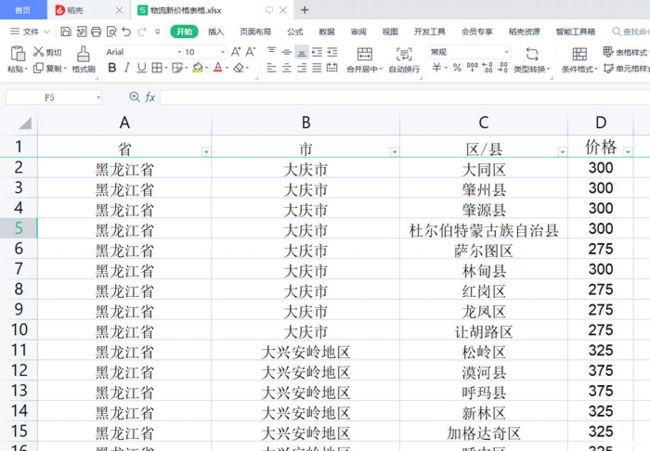Activate the Format Painter brush
This screenshot has width=650, height=451.
tap(83, 54)
